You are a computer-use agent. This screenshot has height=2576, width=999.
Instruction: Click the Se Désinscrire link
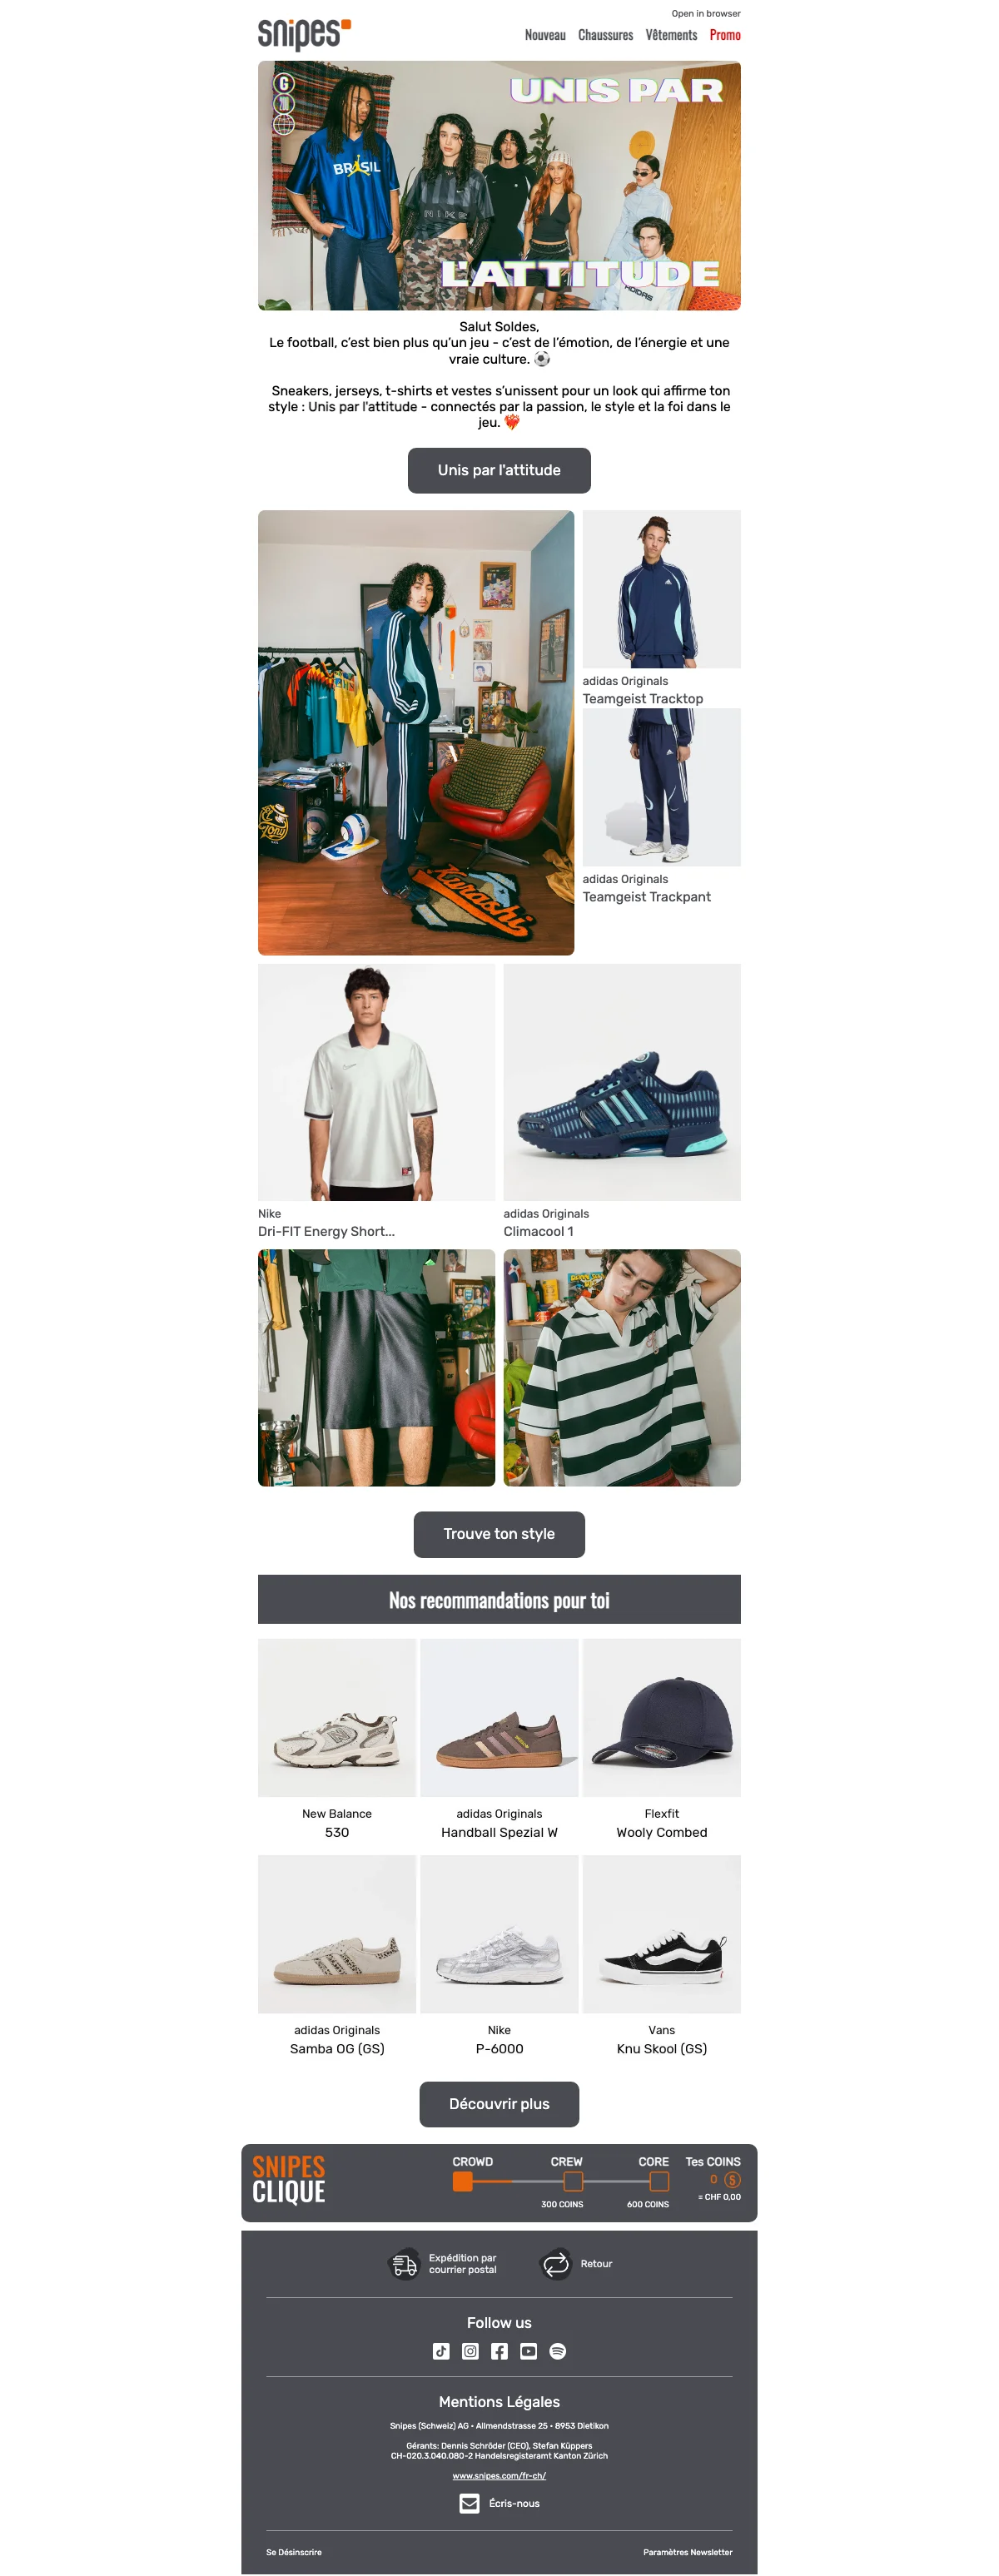pyautogui.click(x=294, y=2552)
